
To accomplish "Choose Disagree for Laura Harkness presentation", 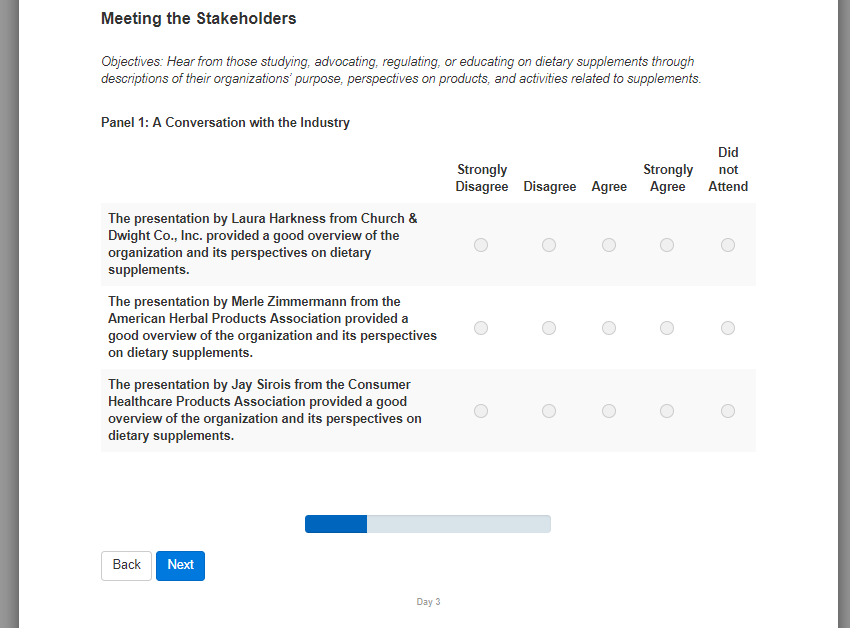I will point(549,245).
